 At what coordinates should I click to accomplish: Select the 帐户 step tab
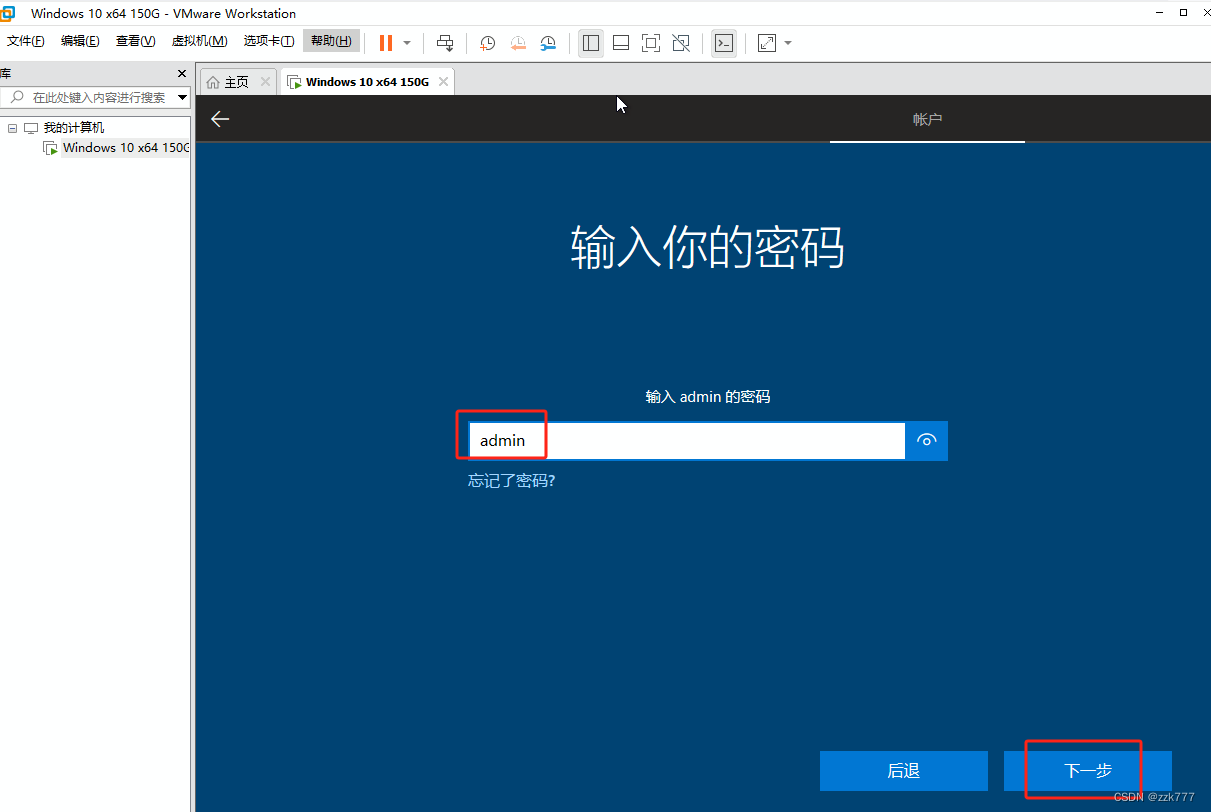tap(927, 119)
